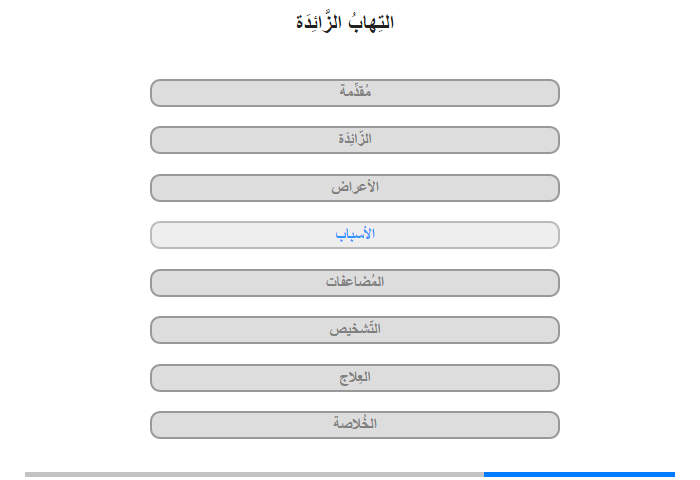Open the Causes topic in blue text
Viewport: 700px width, 480px height.
coord(355,235)
